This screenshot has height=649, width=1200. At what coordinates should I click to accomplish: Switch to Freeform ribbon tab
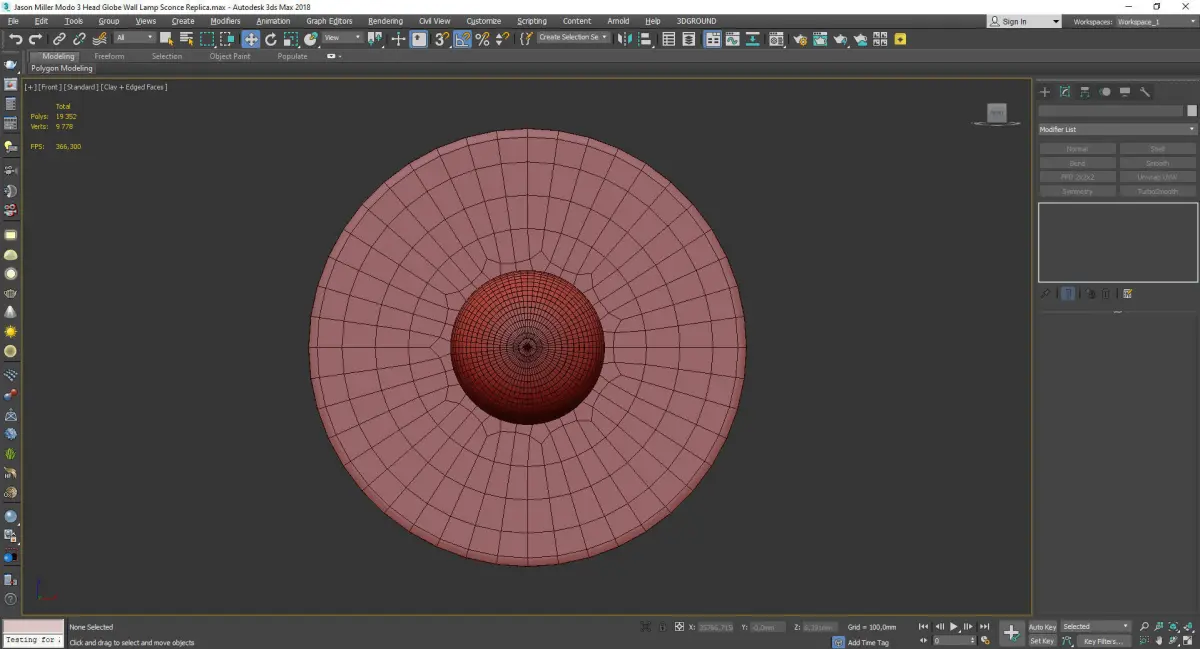tap(109, 56)
